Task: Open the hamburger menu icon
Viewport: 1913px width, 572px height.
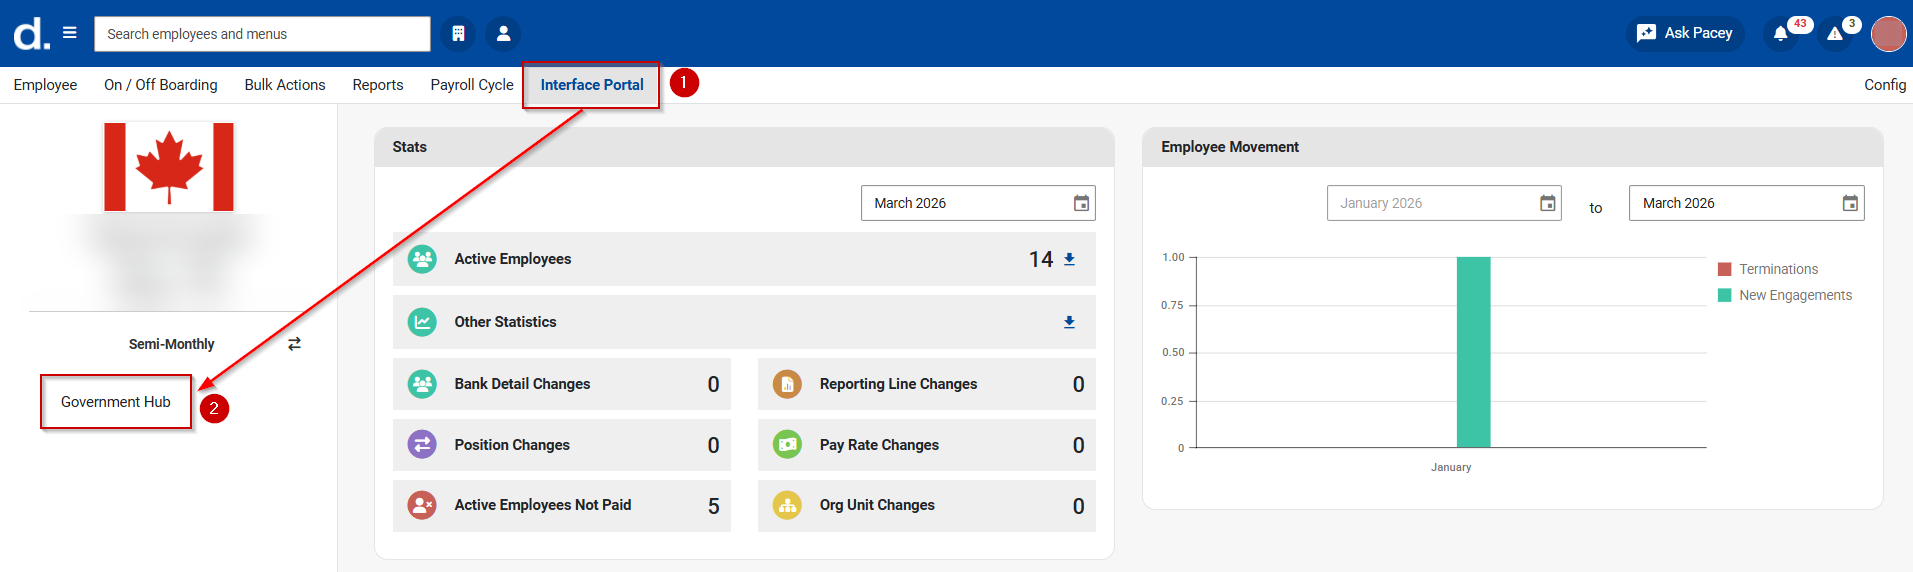Action: point(70,33)
